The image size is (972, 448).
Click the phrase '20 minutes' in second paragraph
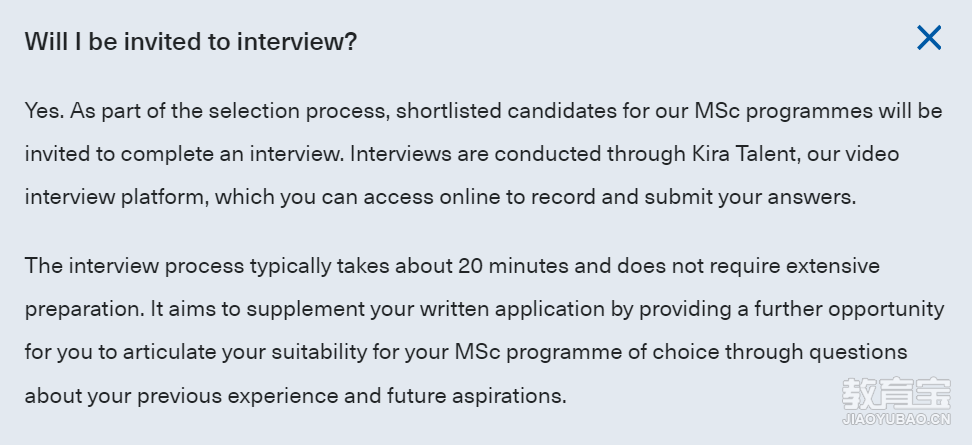tap(513, 266)
